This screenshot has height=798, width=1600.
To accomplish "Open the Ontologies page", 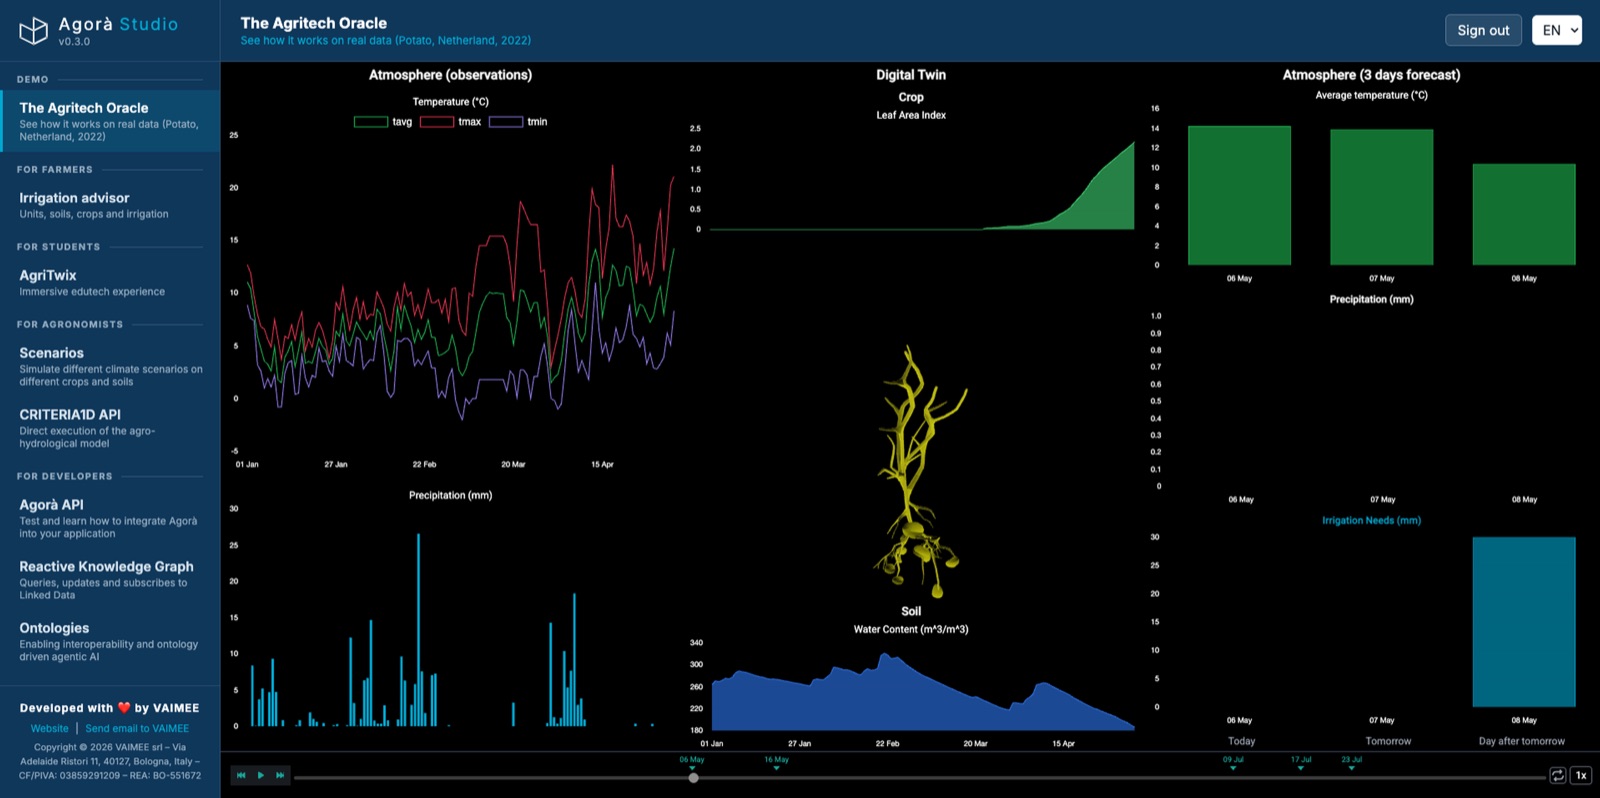I will coord(110,642).
